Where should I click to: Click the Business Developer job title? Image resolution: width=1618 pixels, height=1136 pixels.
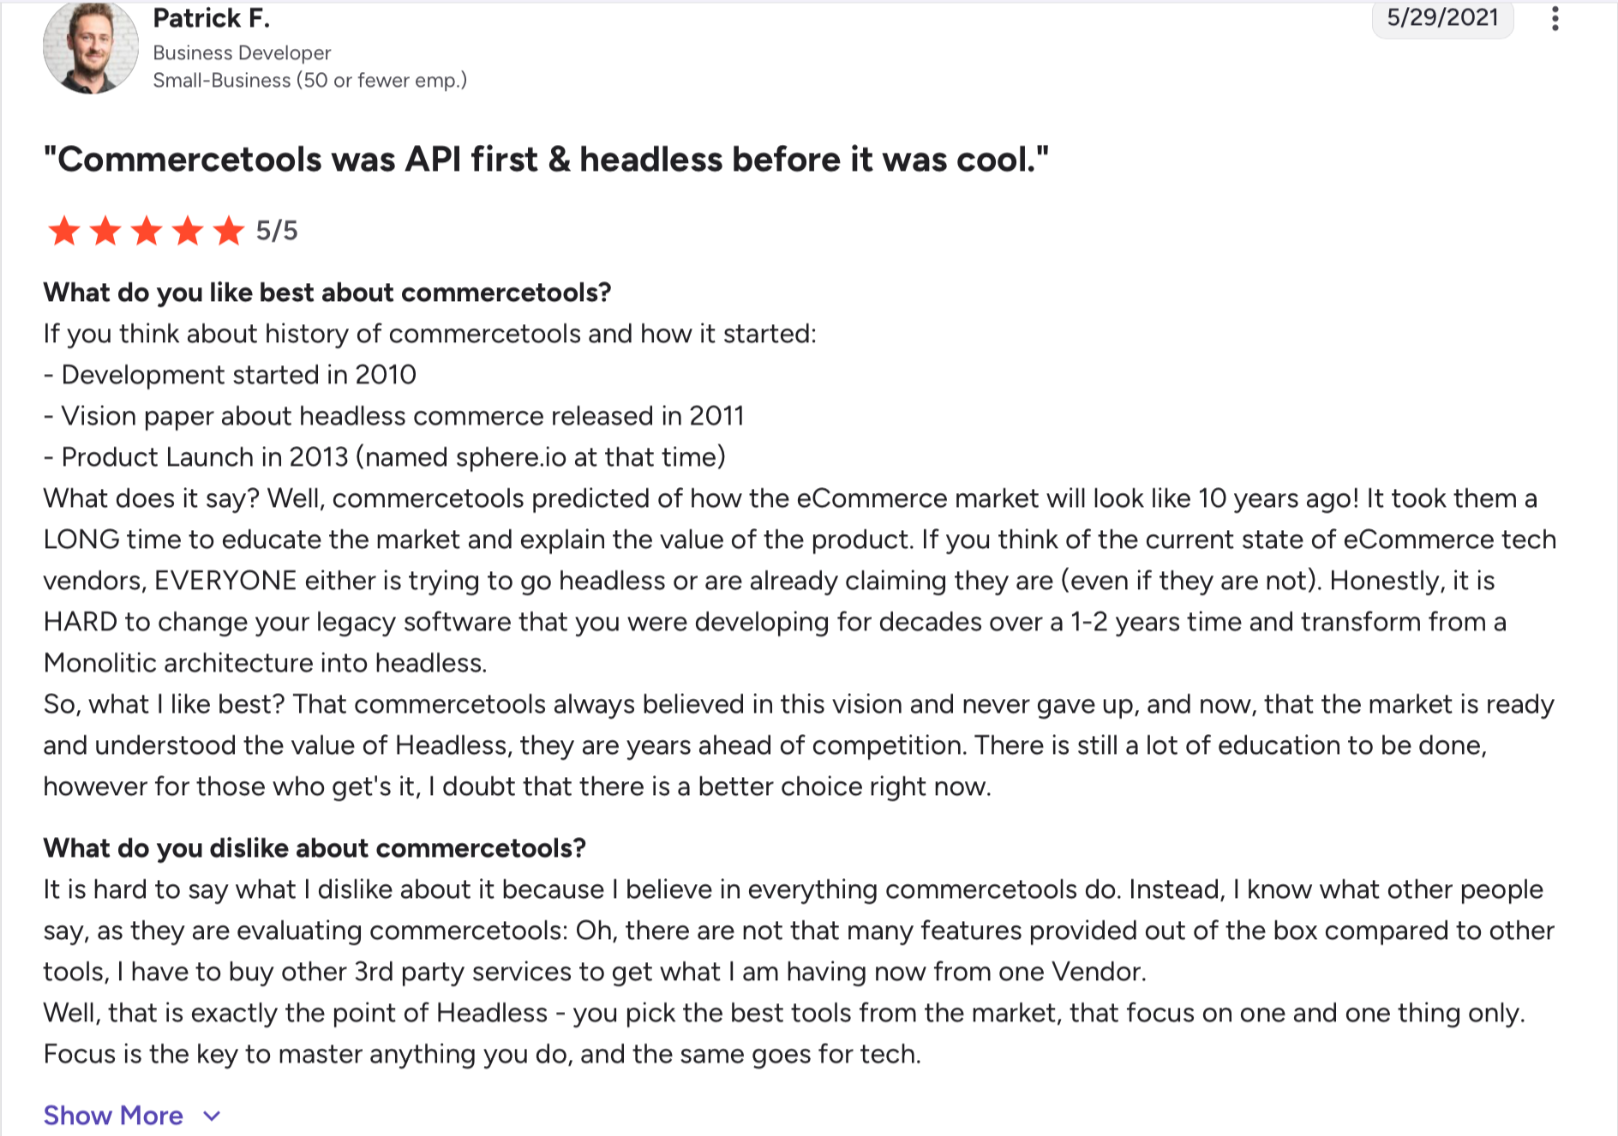[x=241, y=53]
